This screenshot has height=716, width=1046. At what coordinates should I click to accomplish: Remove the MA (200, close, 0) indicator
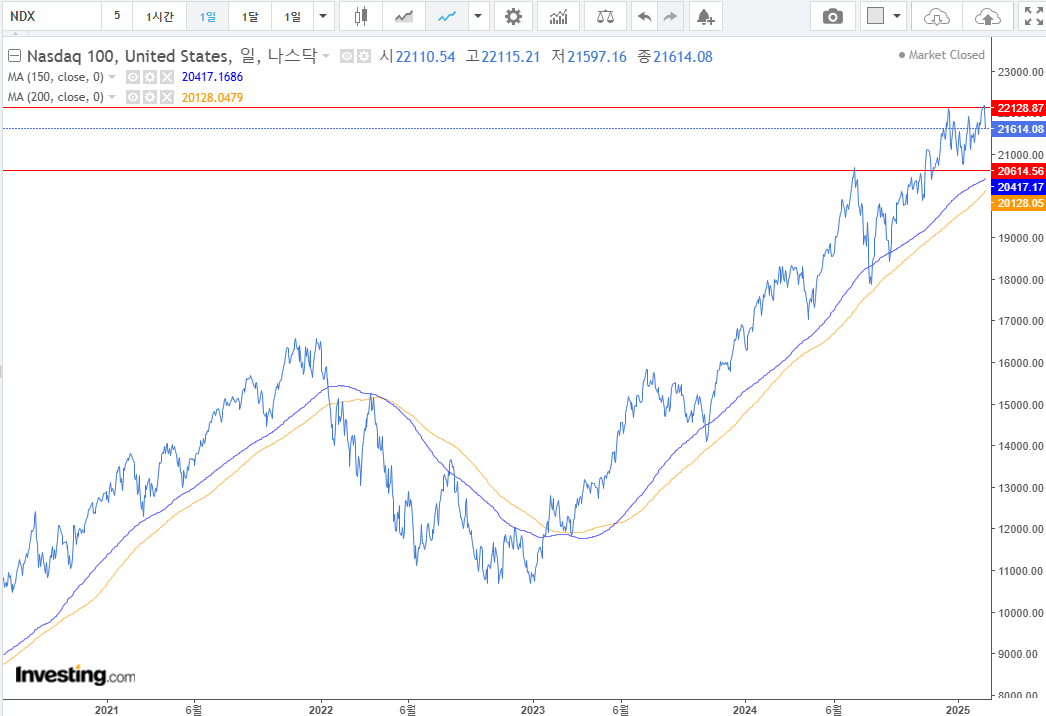pyautogui.click(x=167, y=97)
